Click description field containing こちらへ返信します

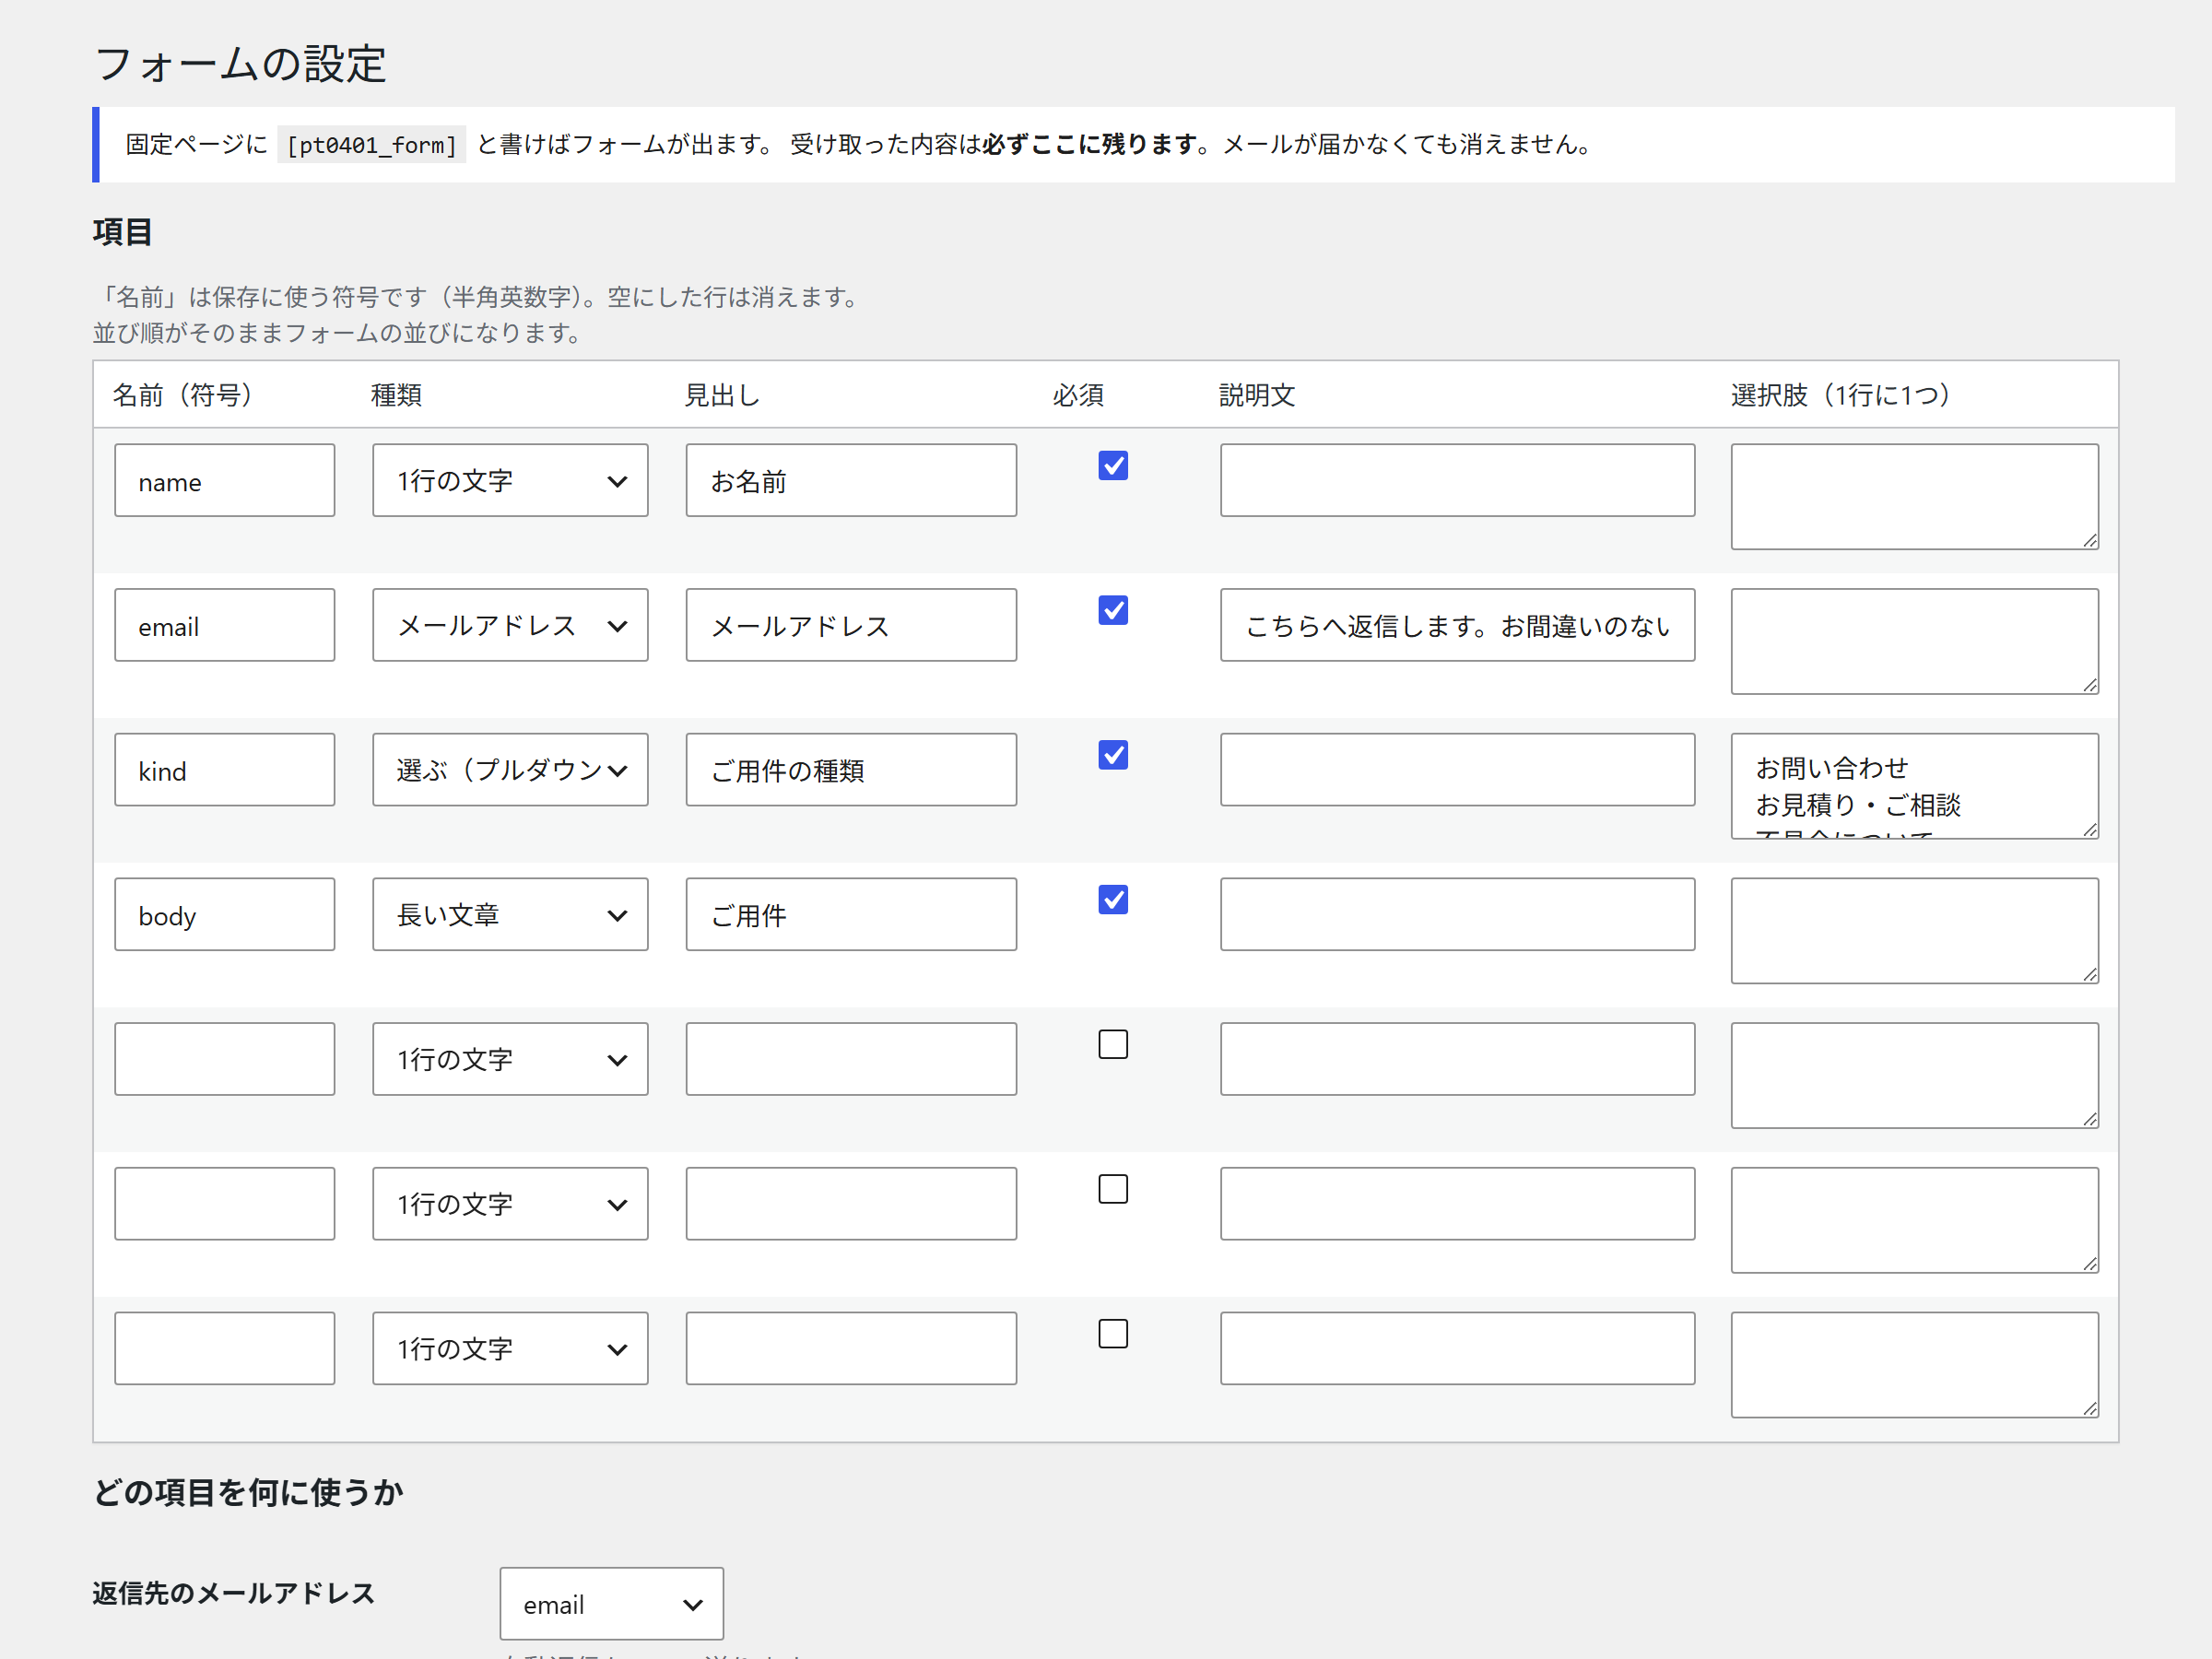[1458, 625]
